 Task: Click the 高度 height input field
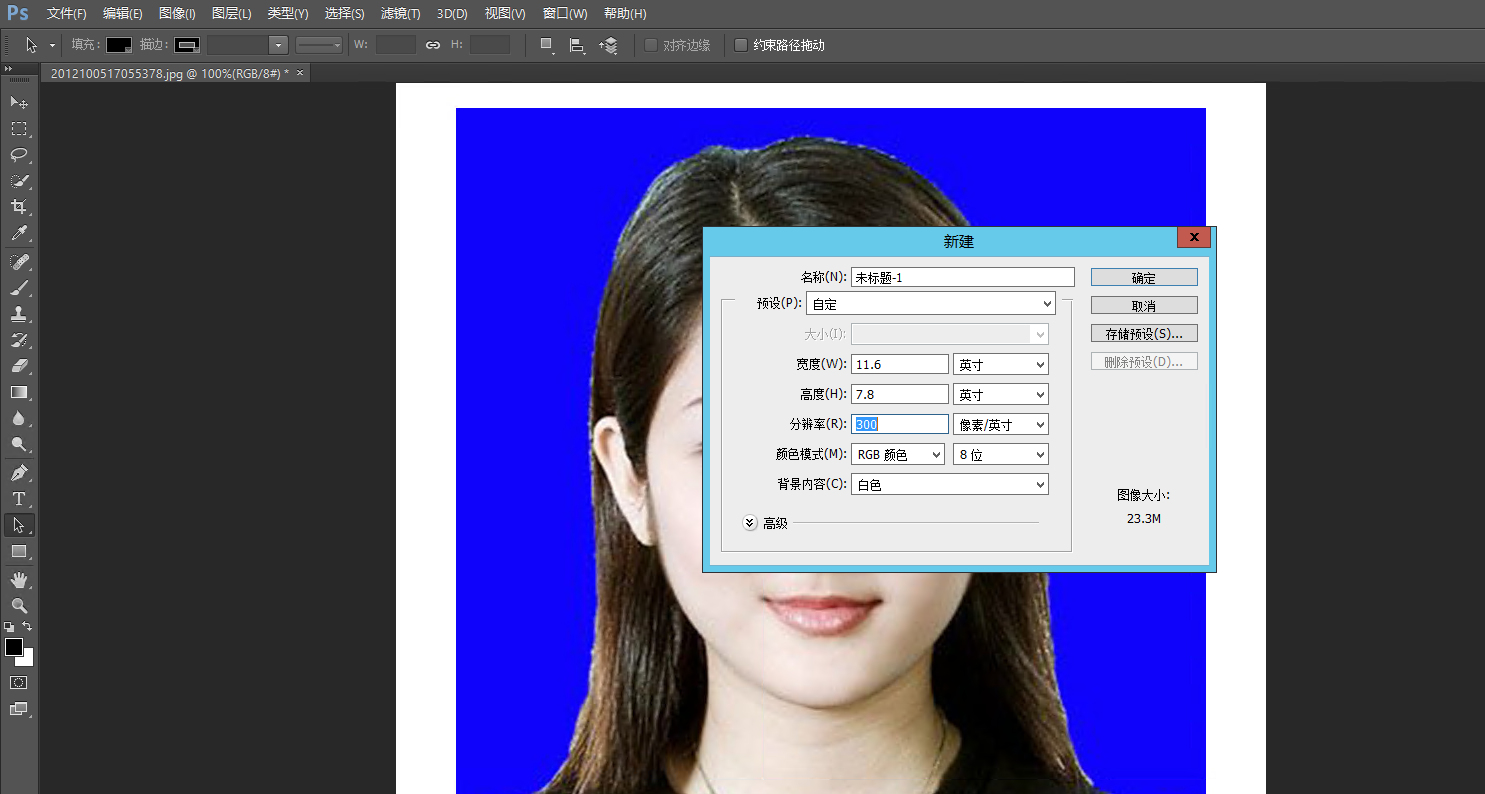900,395
